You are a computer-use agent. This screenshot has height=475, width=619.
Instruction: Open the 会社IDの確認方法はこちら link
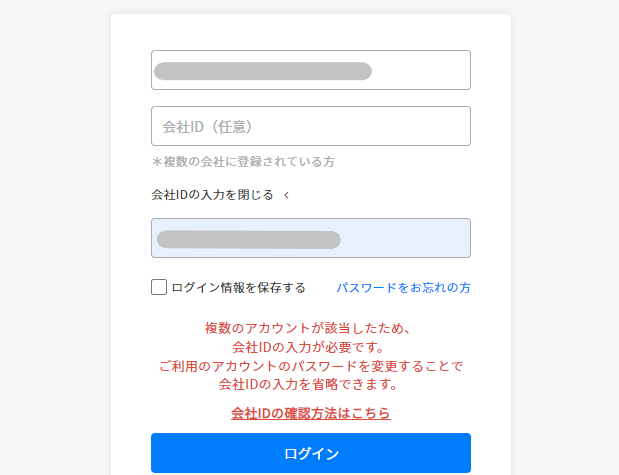click(310, 412)
